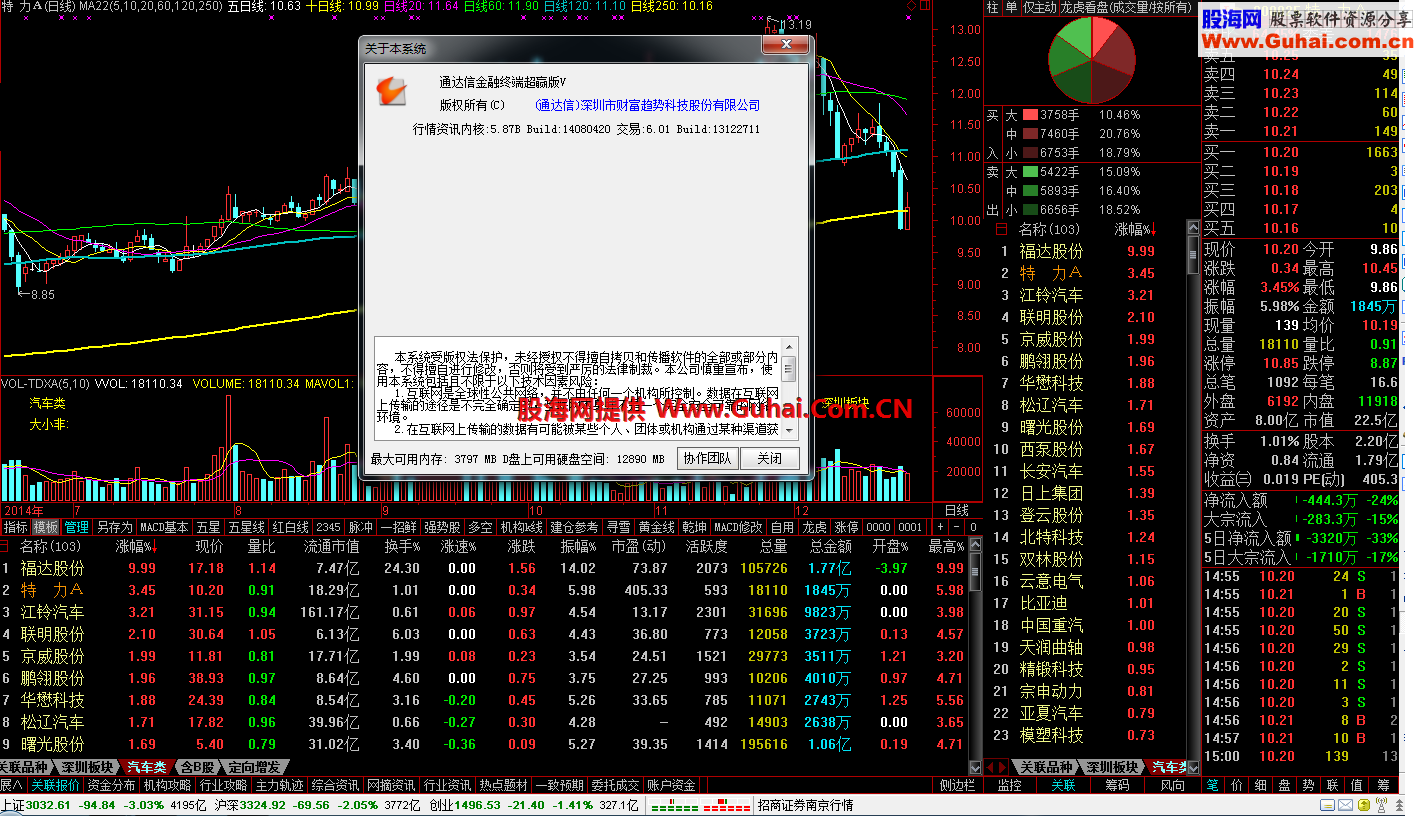1420x816 pixels.
Task: Open the 通达信 company copyright link
Action: click(647, 105)
